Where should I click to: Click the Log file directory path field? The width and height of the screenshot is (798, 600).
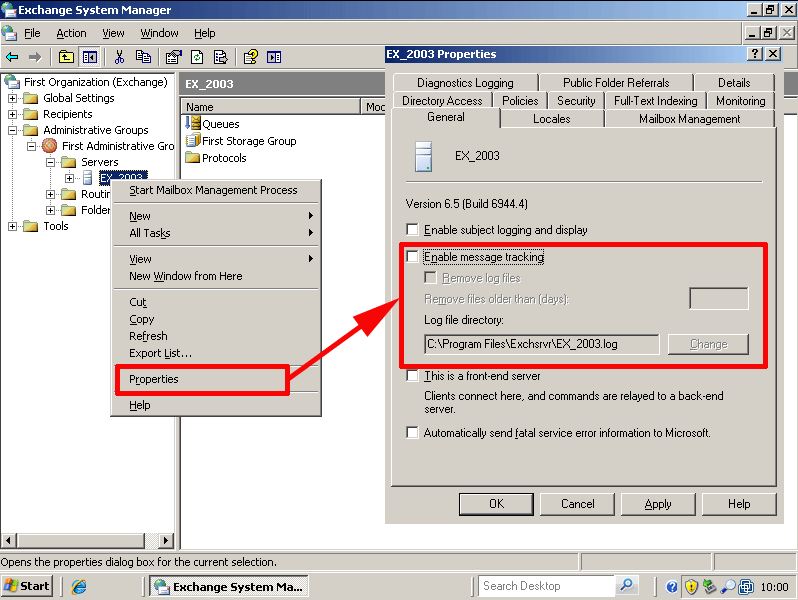pos(542,344)
